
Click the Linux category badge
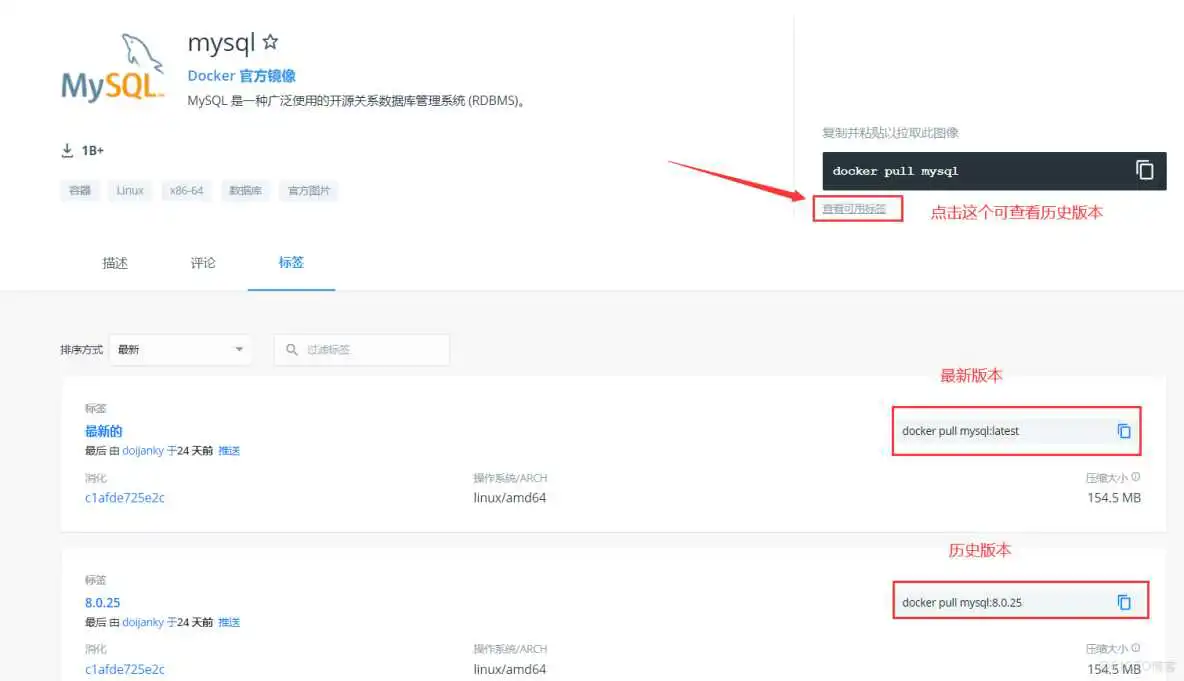tap(129, 190)
